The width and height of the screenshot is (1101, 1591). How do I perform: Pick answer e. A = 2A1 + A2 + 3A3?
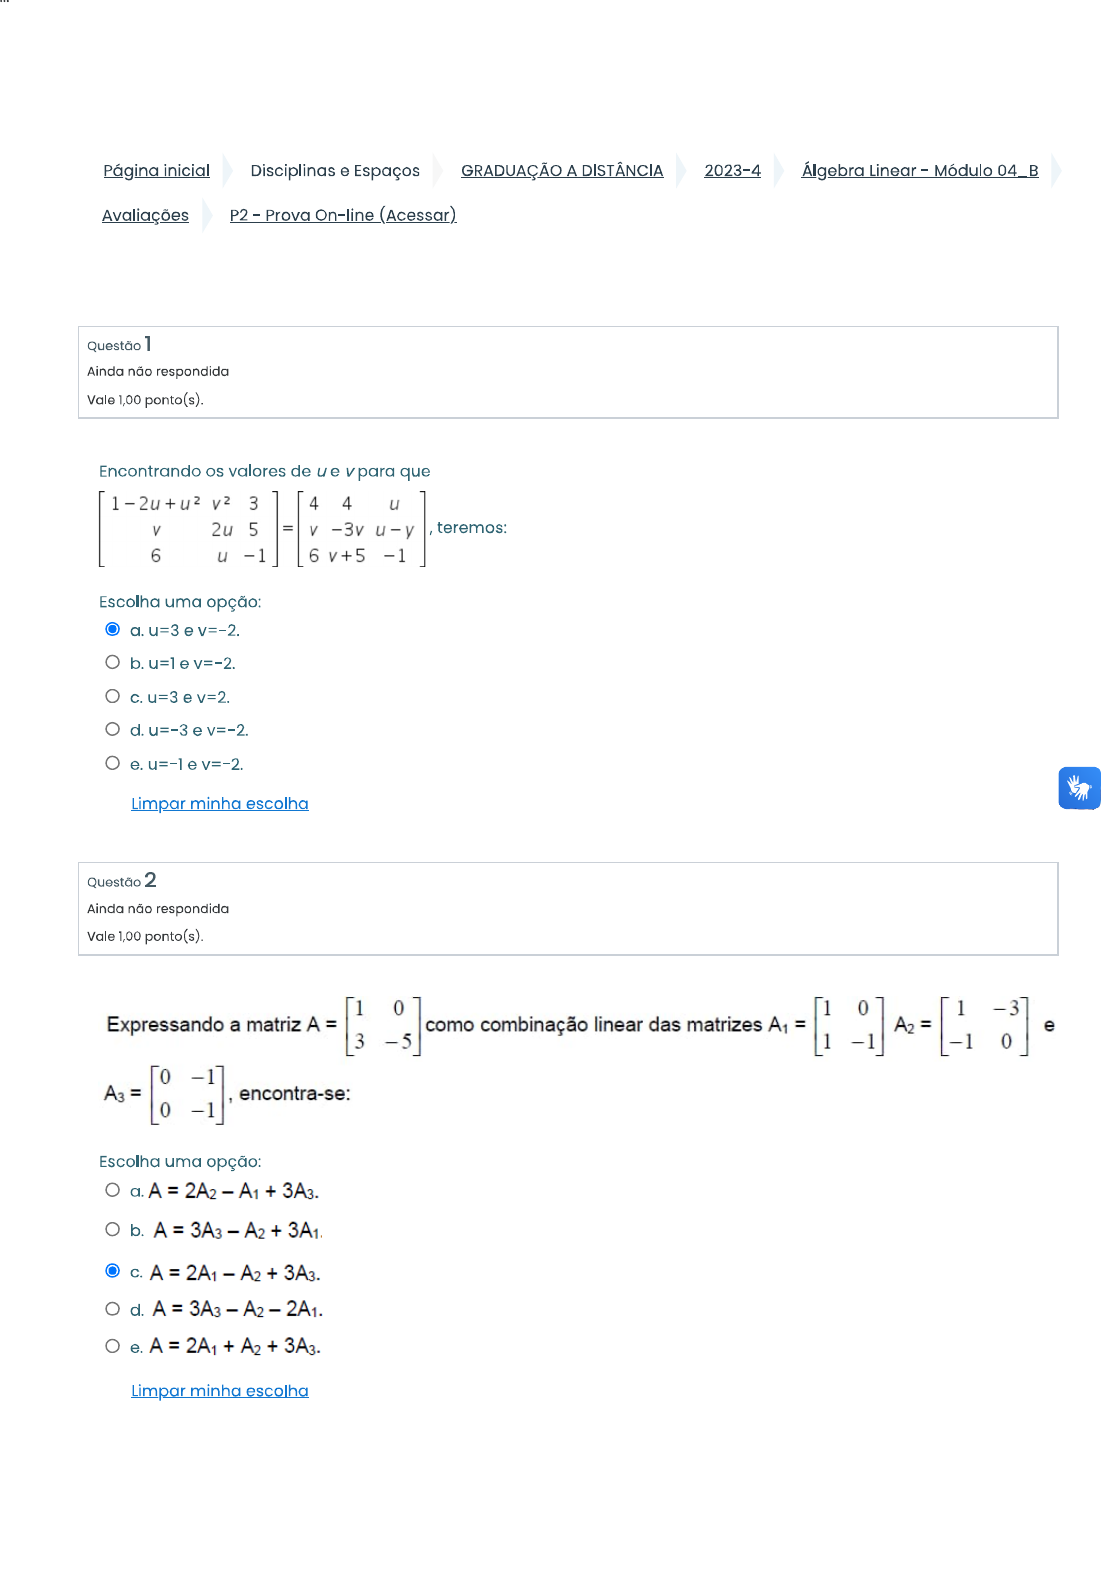(113, 1346)
